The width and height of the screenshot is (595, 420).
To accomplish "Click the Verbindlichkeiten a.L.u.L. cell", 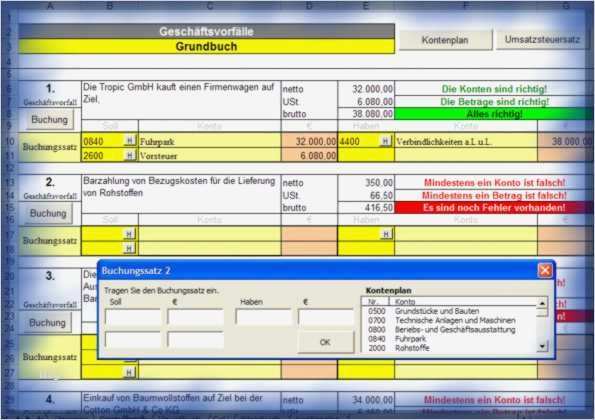I will point(466,141).
